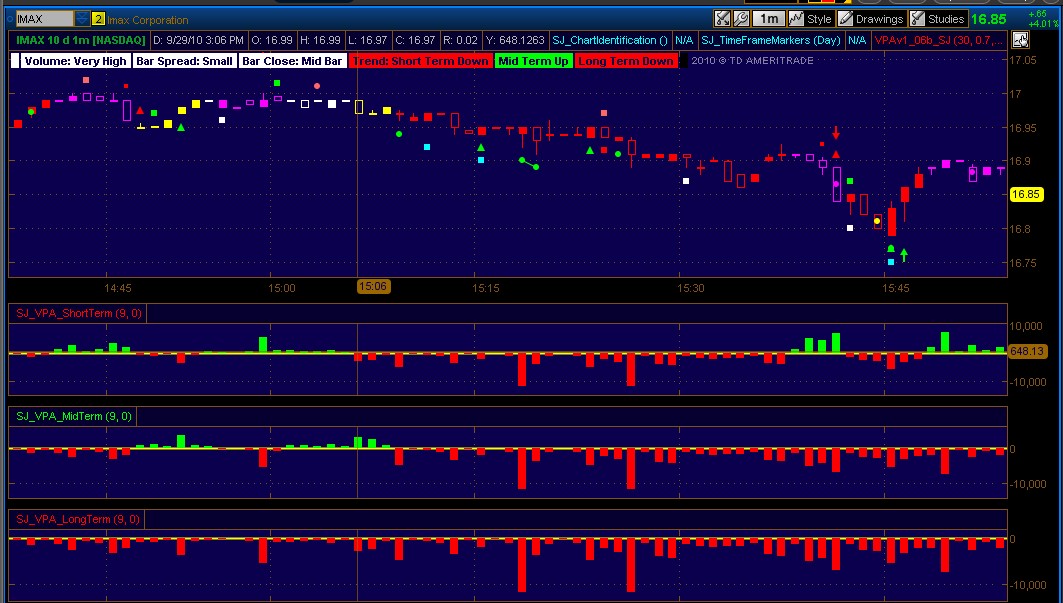This screenshot has width=1063, height=603.
Task: Open the Style menu
Action: (x=810, y=19)
